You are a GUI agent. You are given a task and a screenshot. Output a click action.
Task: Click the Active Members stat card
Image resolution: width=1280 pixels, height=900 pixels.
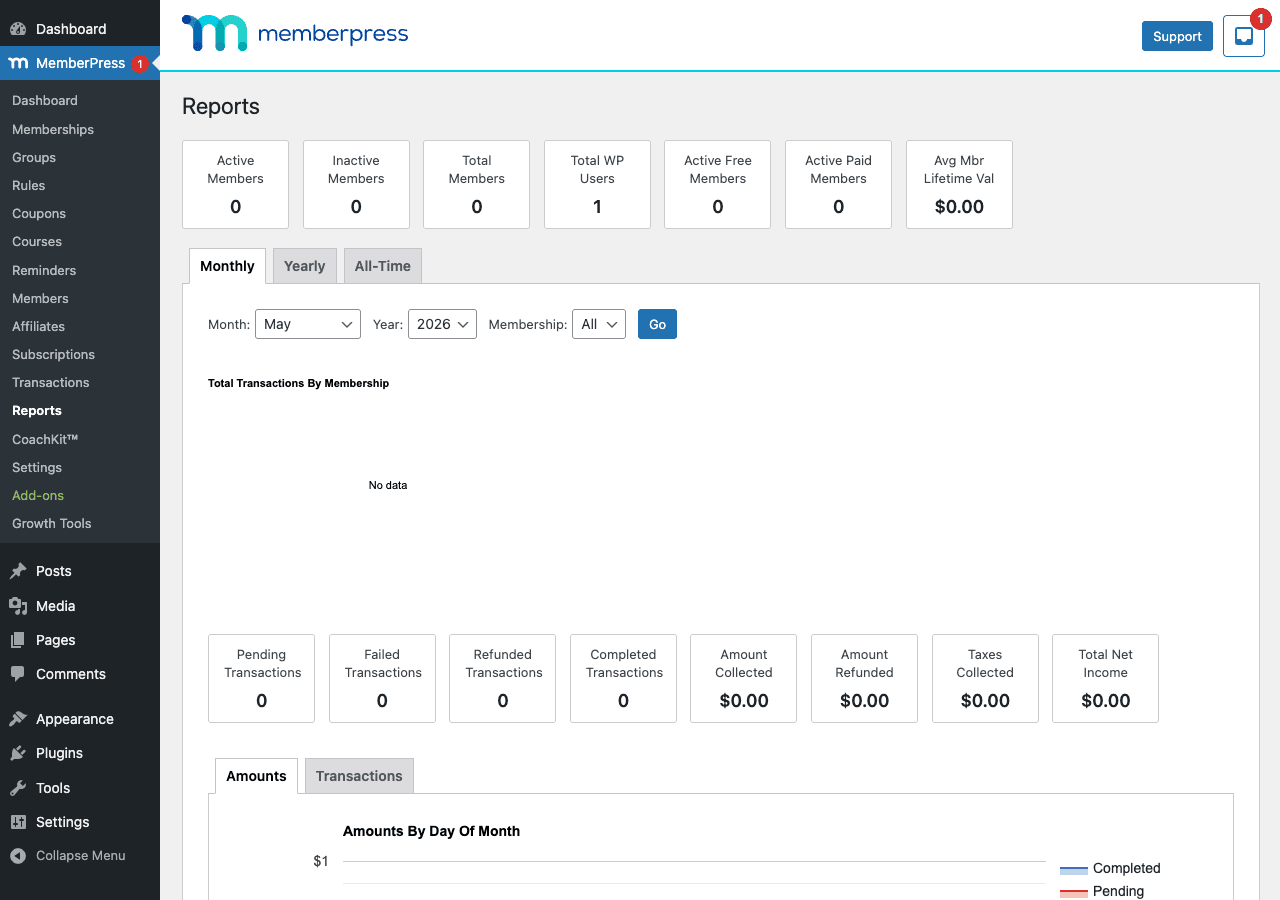click(x=235, y=184)
